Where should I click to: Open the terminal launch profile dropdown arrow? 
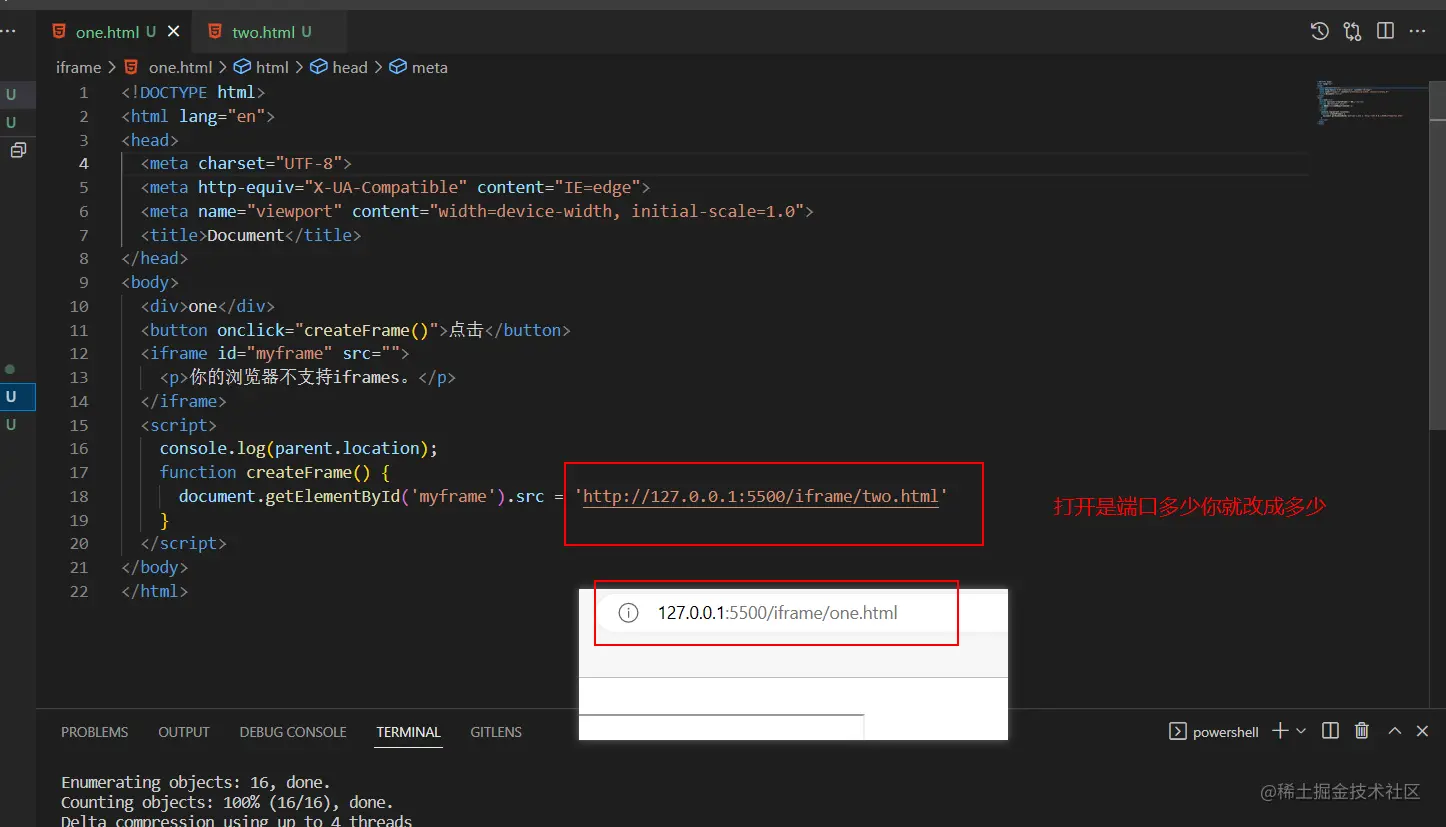pos(1301,731)
